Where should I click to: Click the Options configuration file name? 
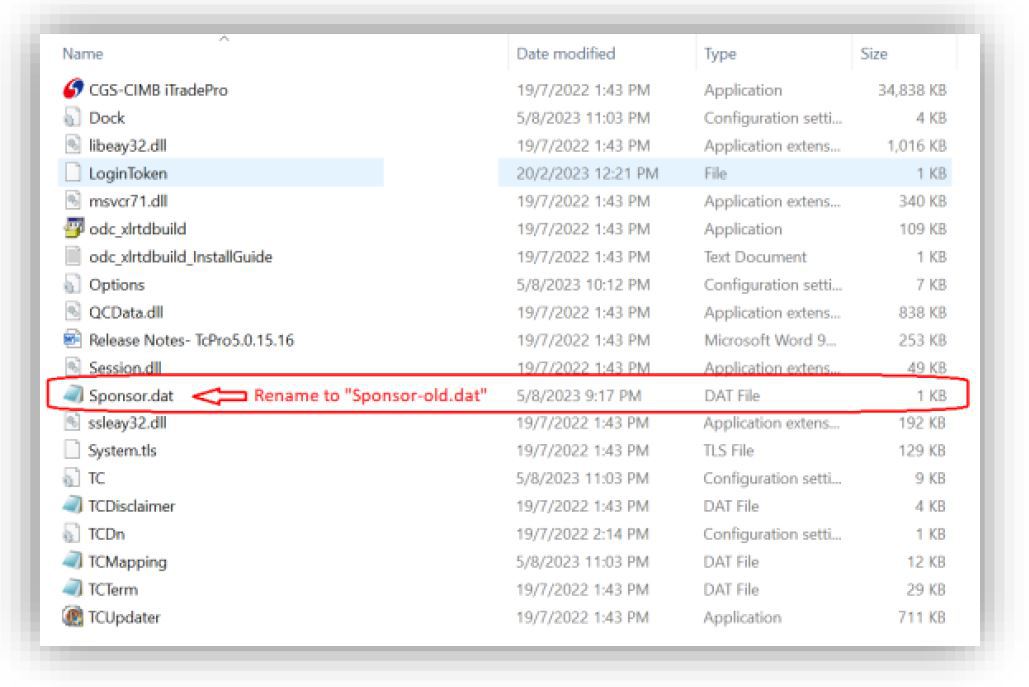pyautogui.click(x=116, y=285)
